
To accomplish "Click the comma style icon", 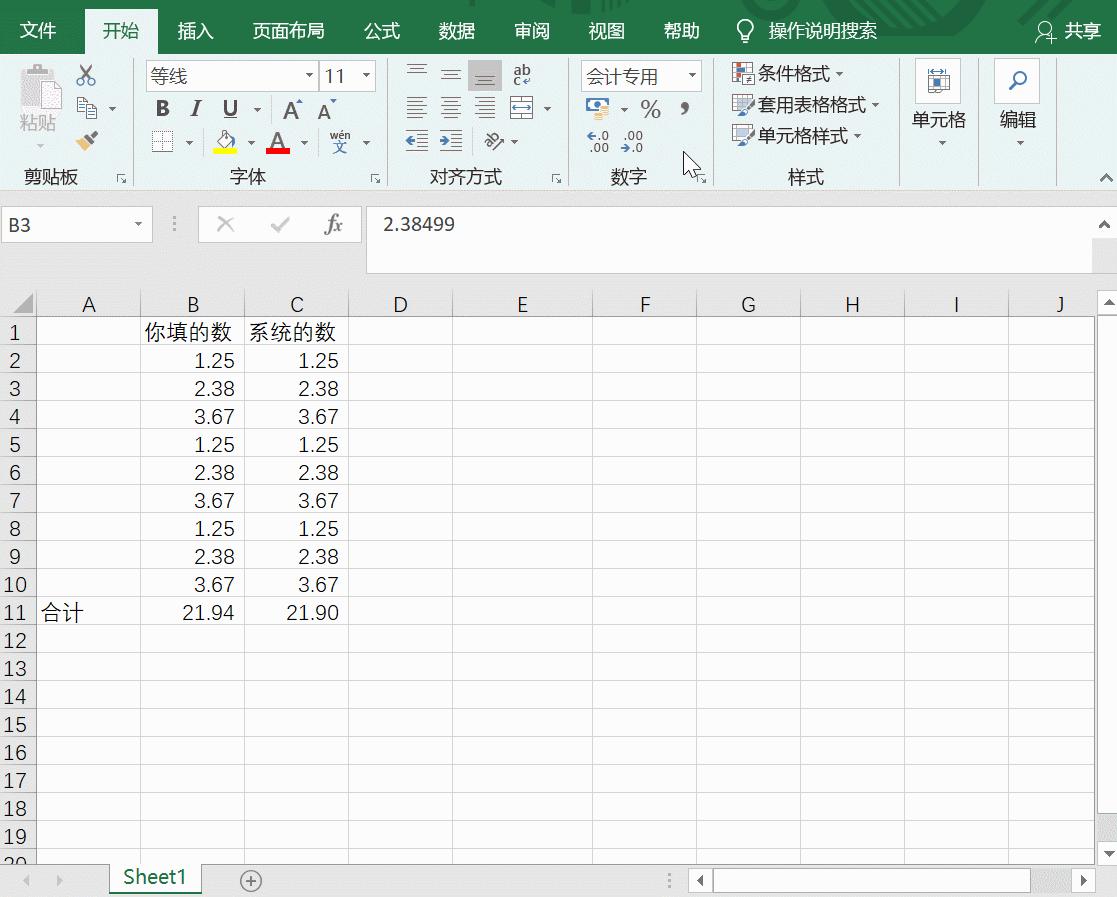I will (684, 107).
